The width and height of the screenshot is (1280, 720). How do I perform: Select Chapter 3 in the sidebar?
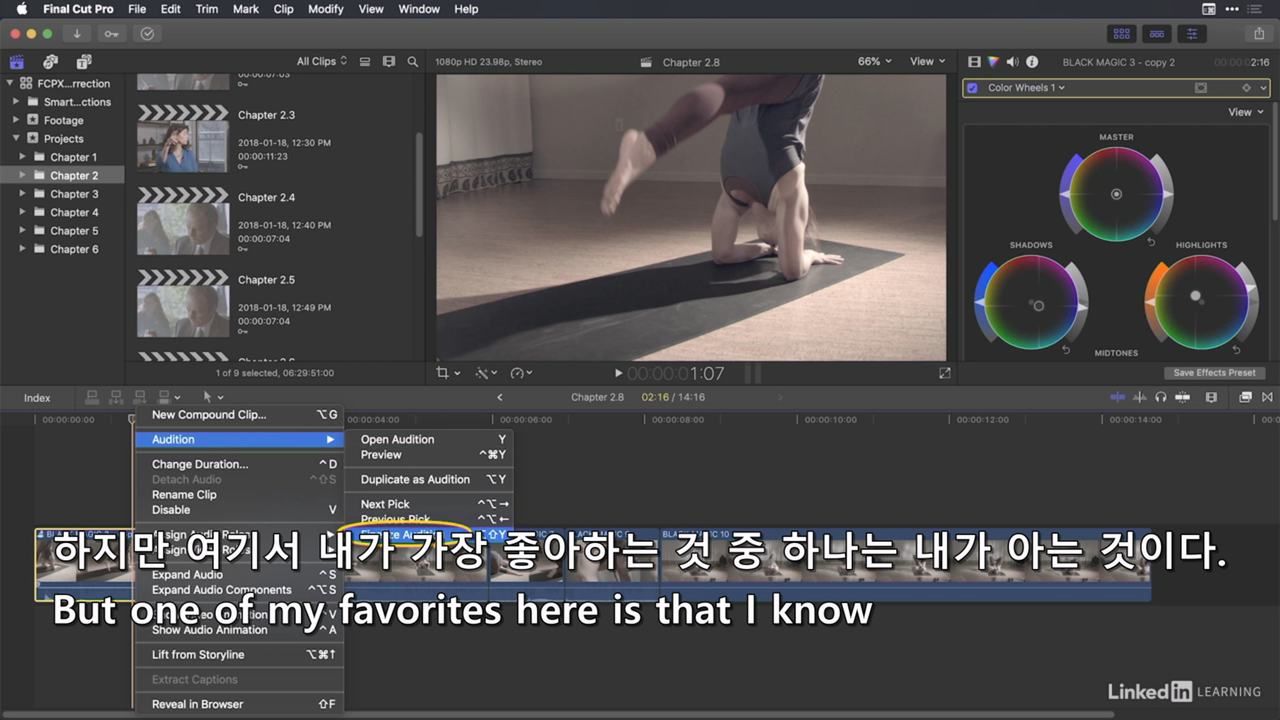point(74,194)
